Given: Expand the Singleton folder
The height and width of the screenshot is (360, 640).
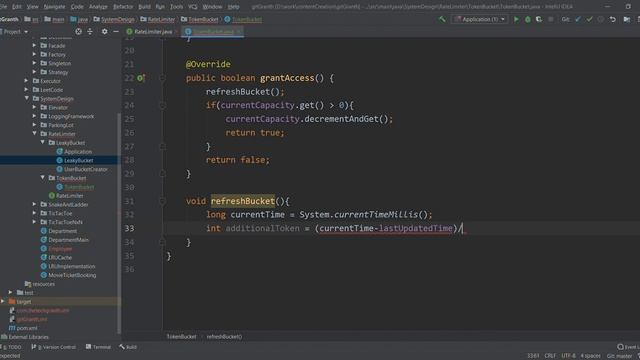Looking at the screenshot, I should pyautogui.click(x=35, y=63).
